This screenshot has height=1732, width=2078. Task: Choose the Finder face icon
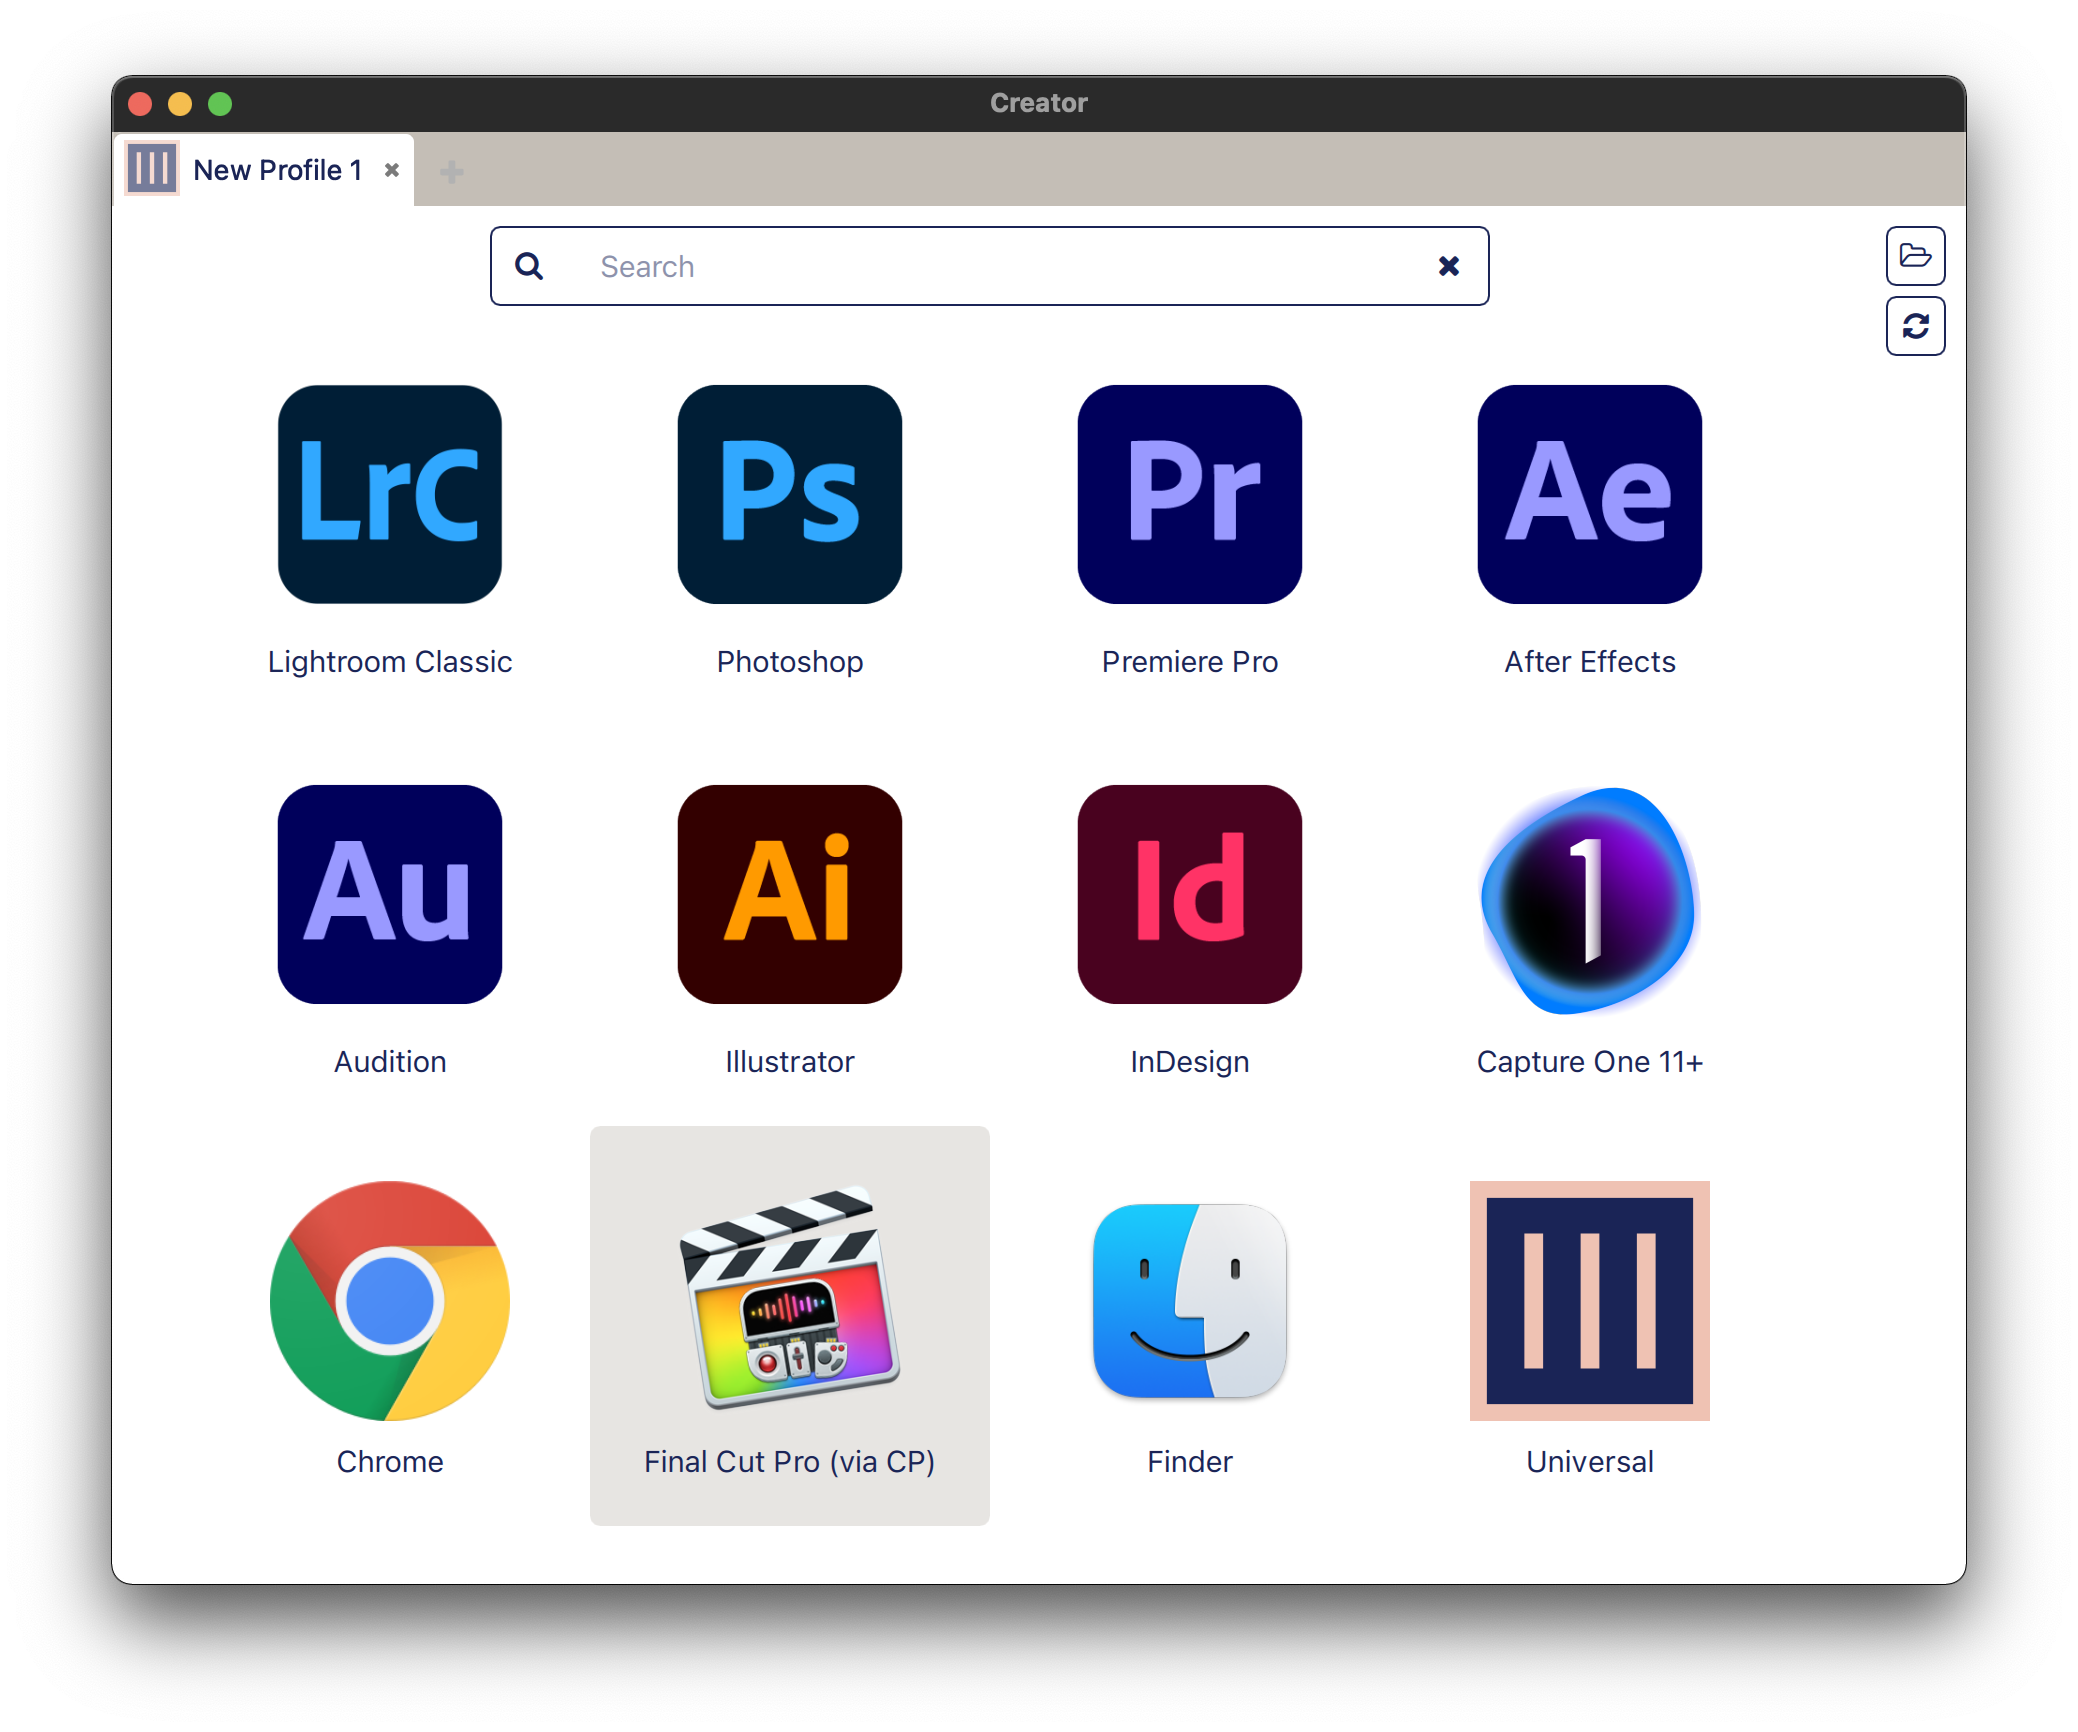(1190, 1300)
